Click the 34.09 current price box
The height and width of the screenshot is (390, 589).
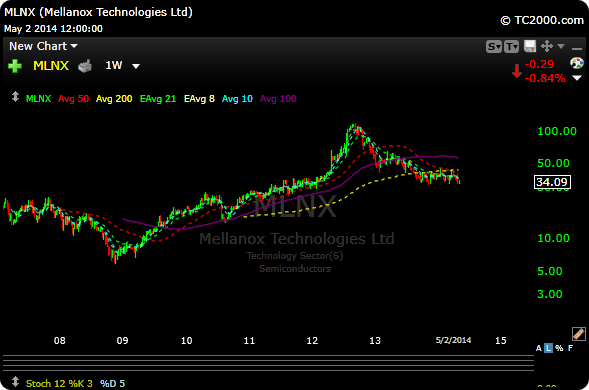point(552,182)
